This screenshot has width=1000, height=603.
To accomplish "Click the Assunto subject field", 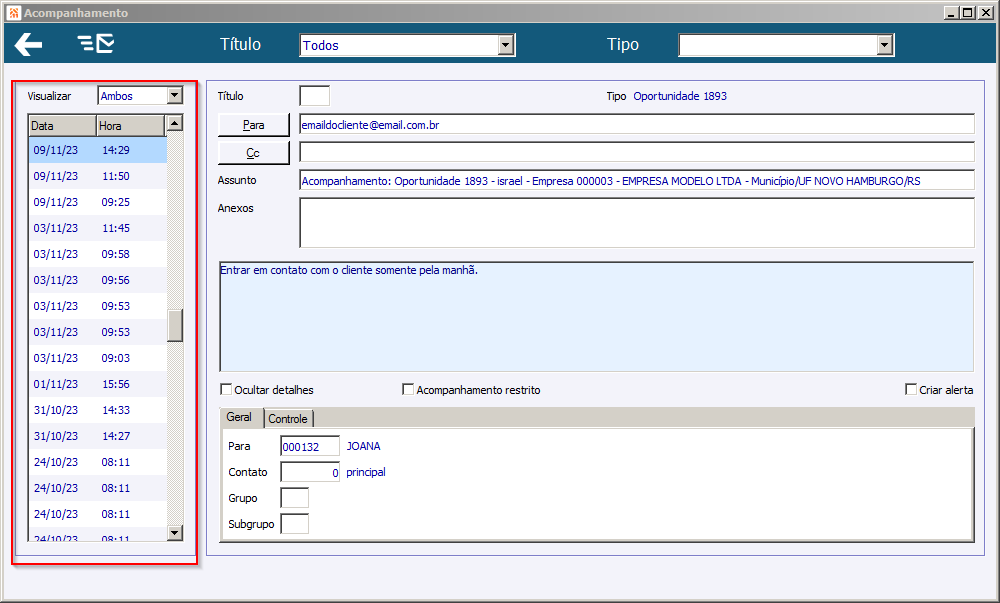I will point(636,180).
